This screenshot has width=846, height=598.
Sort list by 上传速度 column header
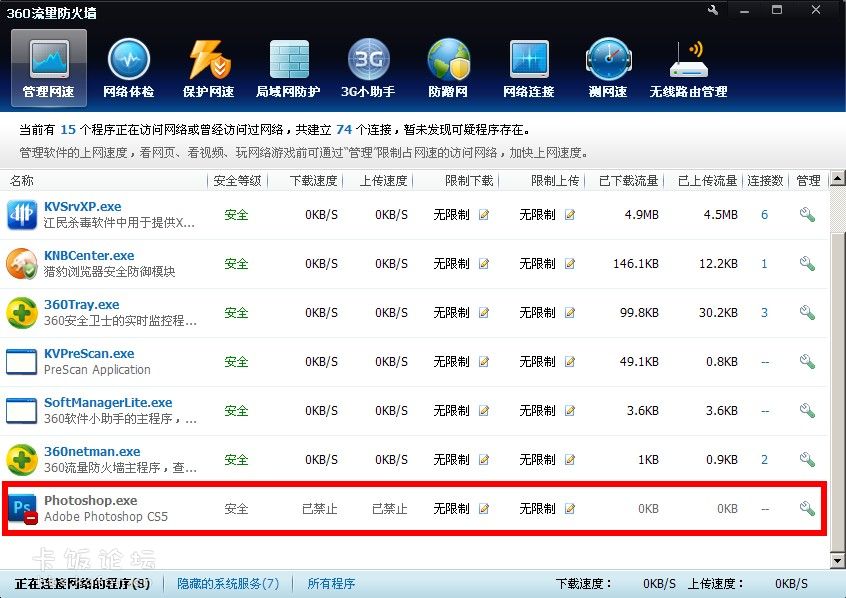pyautogui.click(x=384, y=181)
